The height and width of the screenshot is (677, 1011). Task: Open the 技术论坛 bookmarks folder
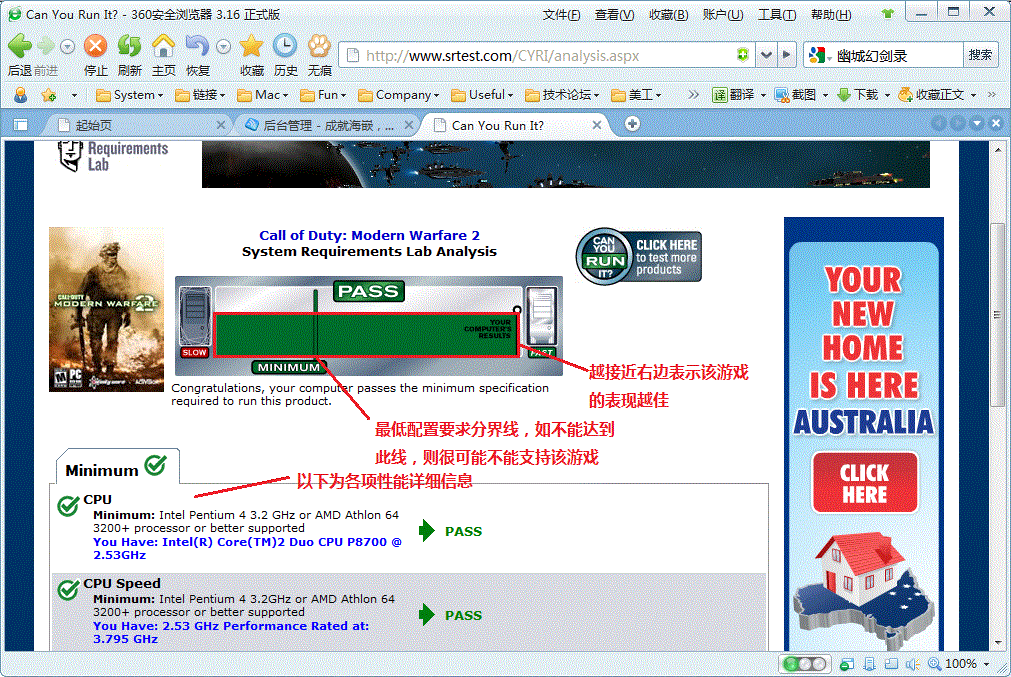562,95
